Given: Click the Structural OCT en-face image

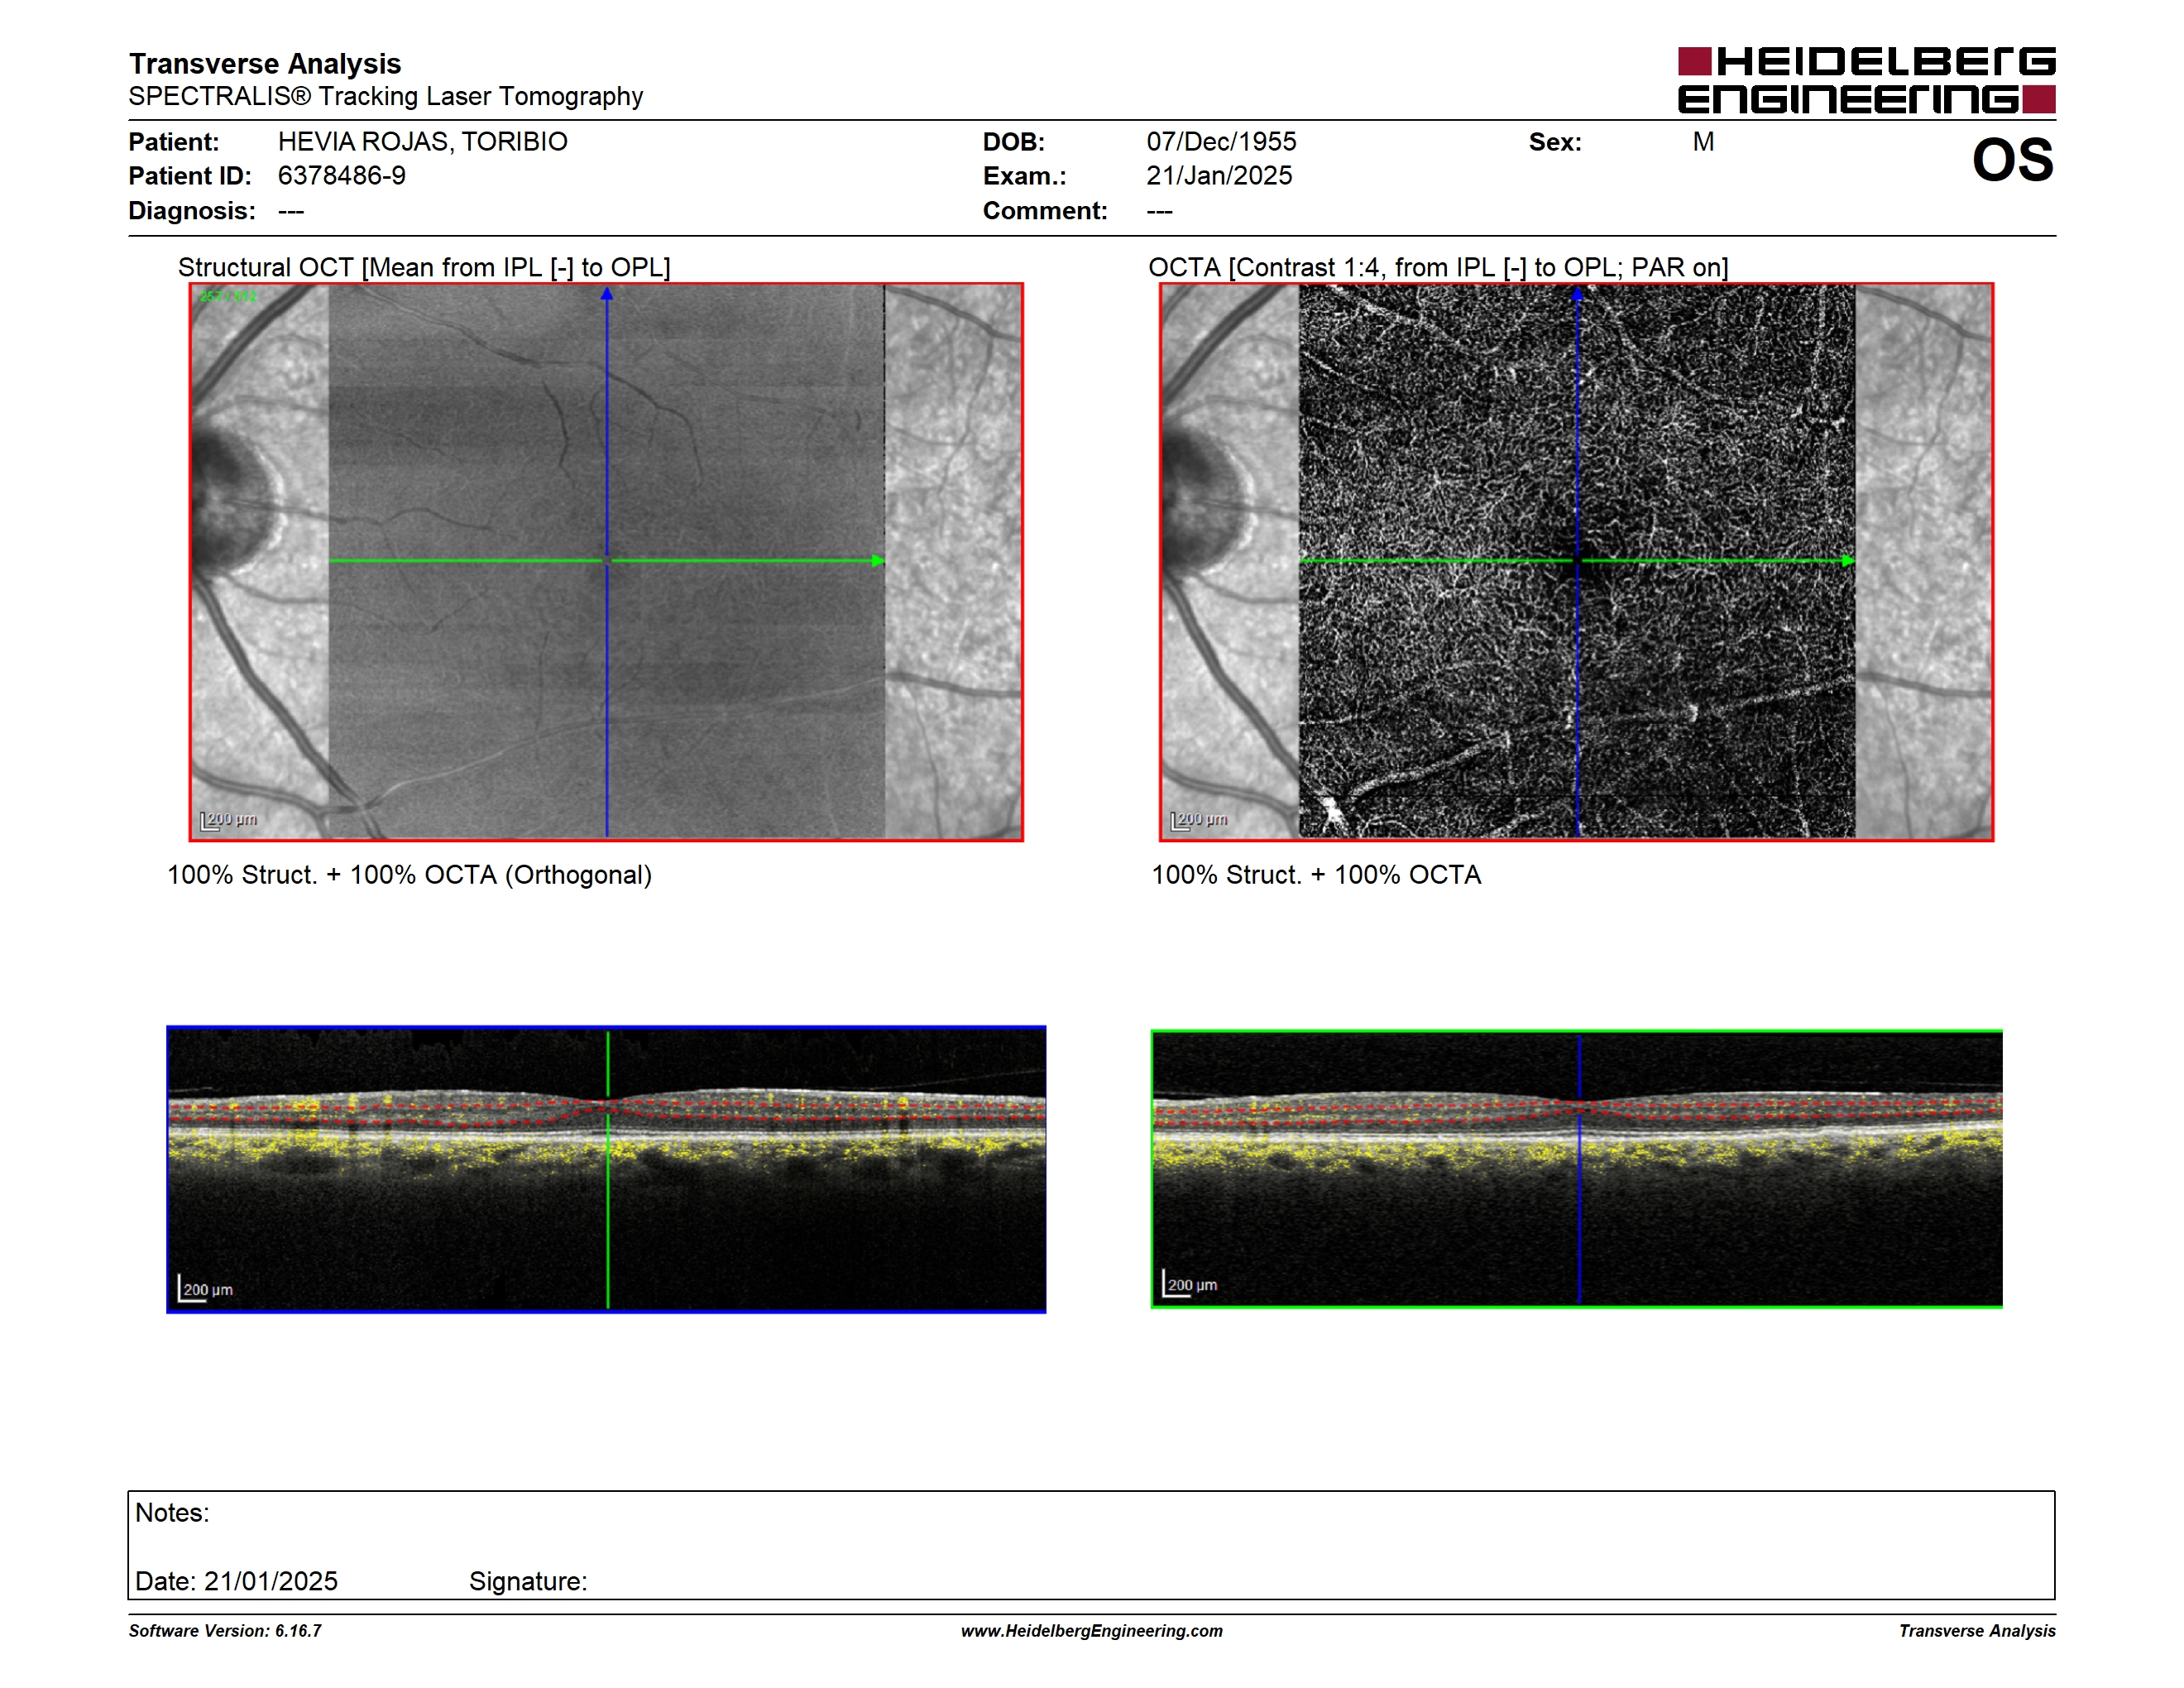Looking at the screenshot, I should click(x=606, y=562).
